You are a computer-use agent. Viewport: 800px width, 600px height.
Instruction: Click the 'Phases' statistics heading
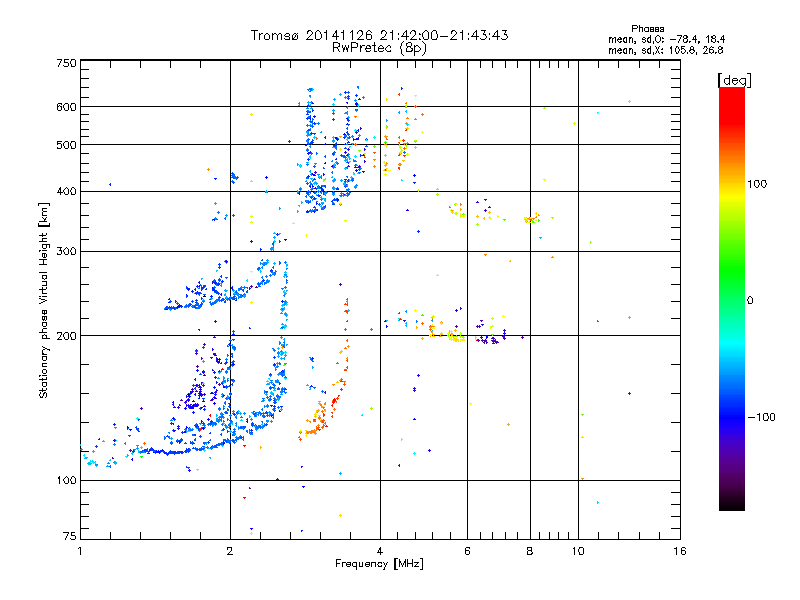tap(647, 29)
